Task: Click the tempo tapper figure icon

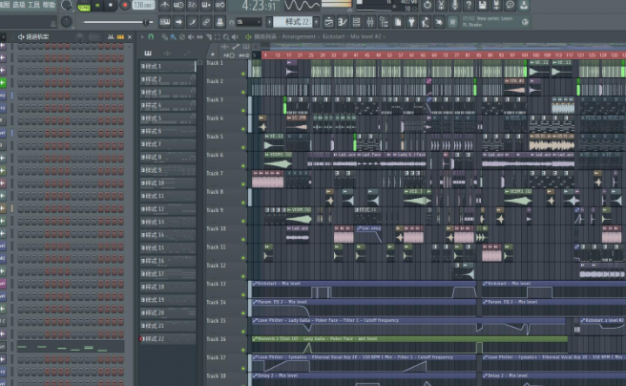Action: [425, 22]
